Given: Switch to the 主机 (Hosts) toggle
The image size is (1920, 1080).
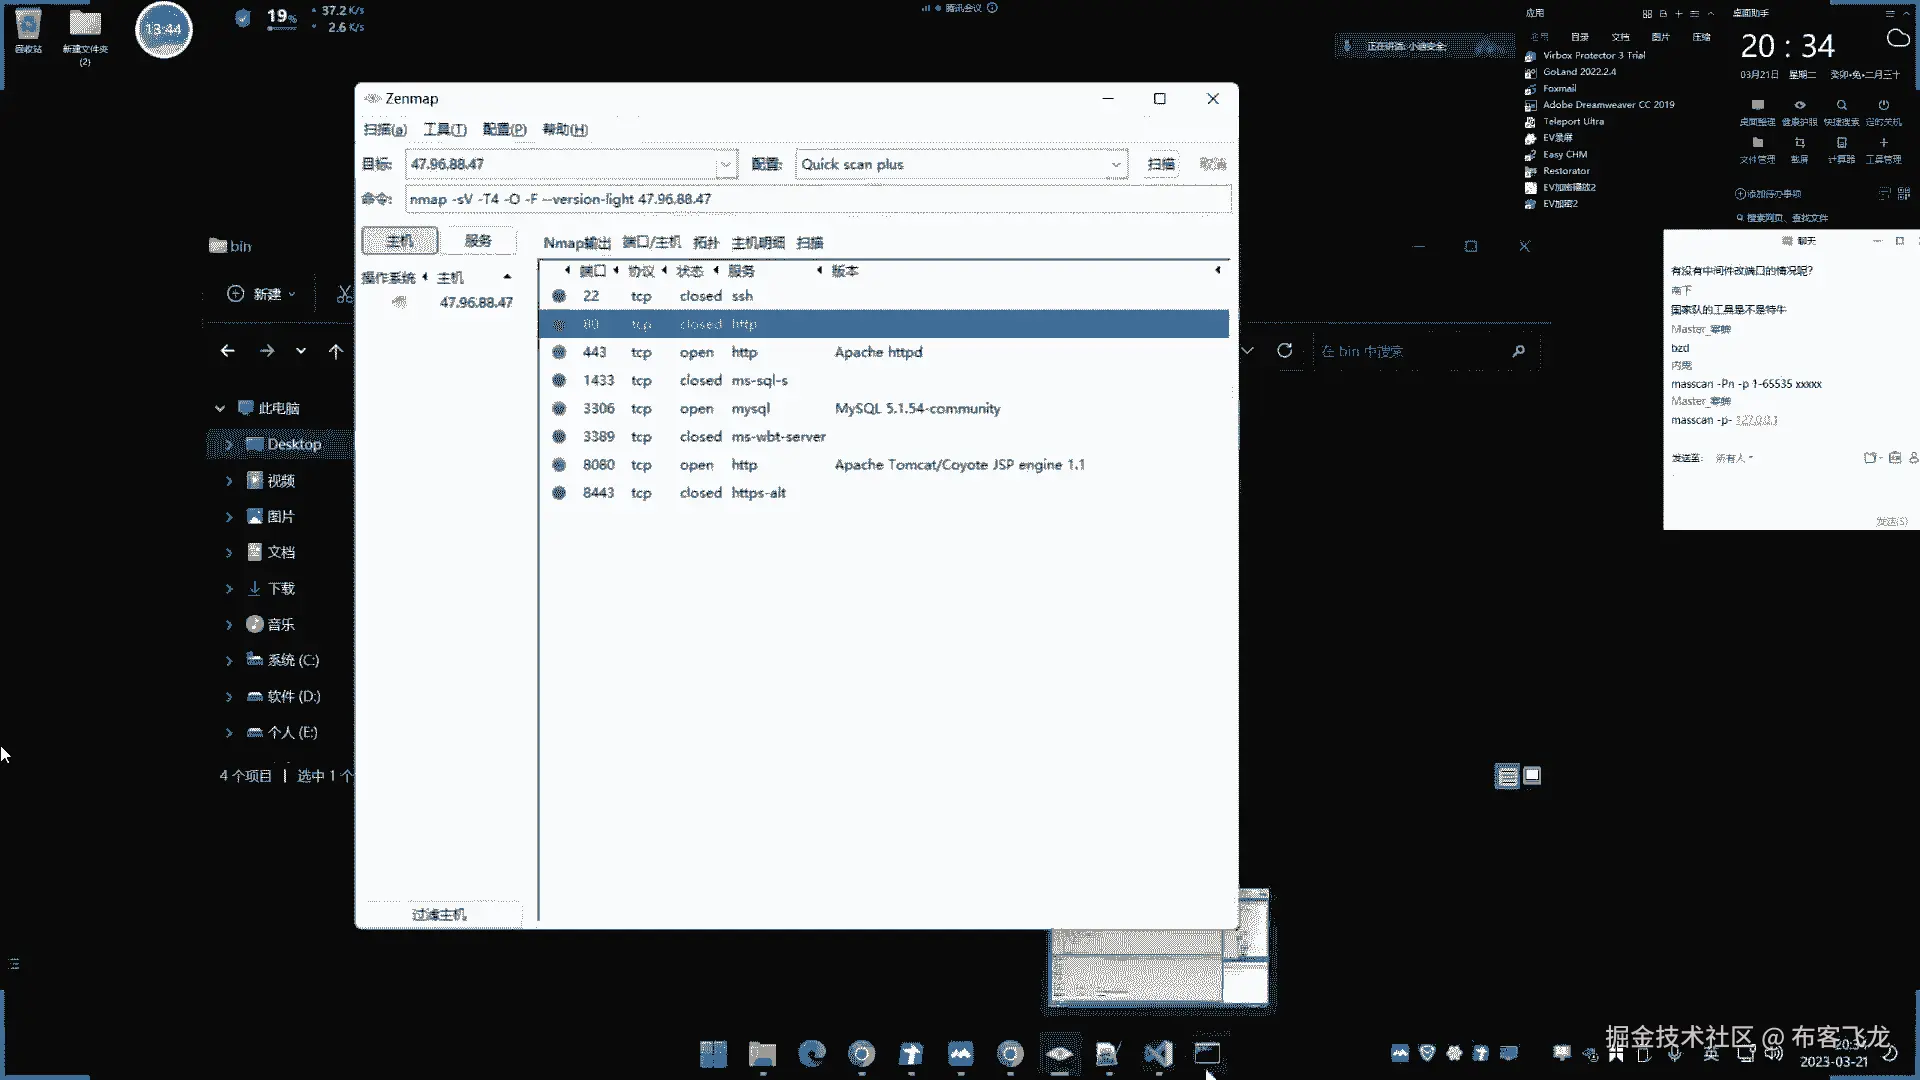Looking at the screenshot, I should (x=400, y=241).
